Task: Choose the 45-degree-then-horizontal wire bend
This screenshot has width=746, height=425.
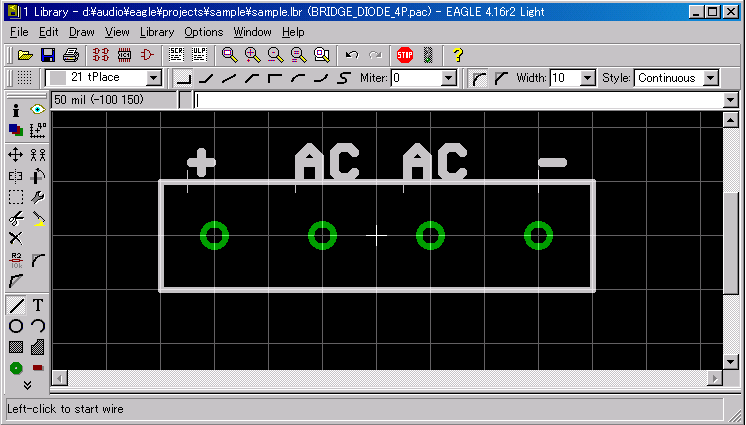Action: click(x=252, y=78)
